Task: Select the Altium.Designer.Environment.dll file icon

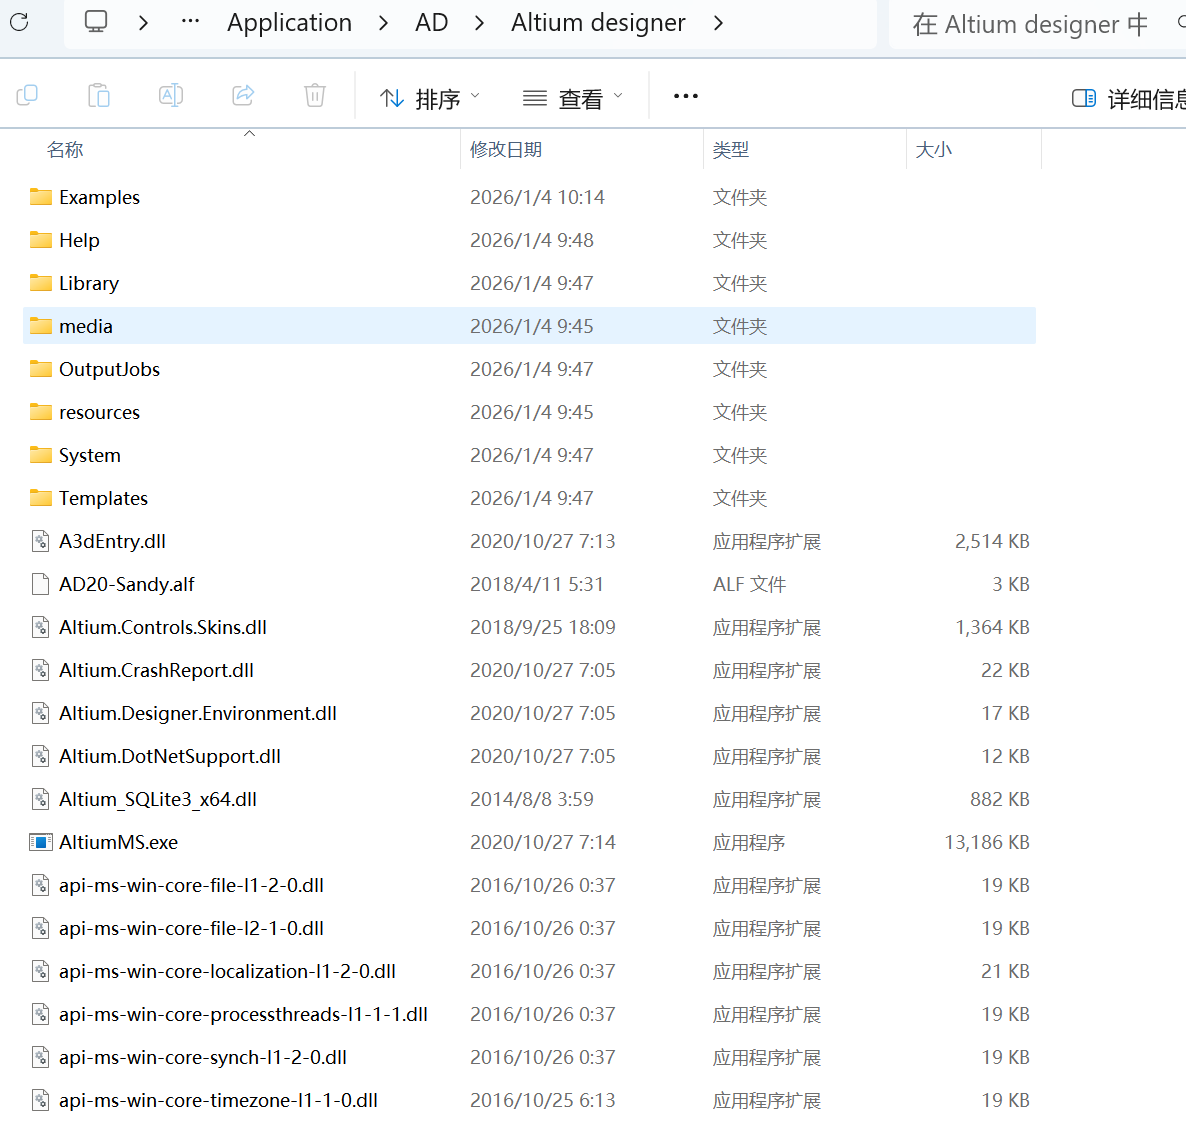Action: 41,713
